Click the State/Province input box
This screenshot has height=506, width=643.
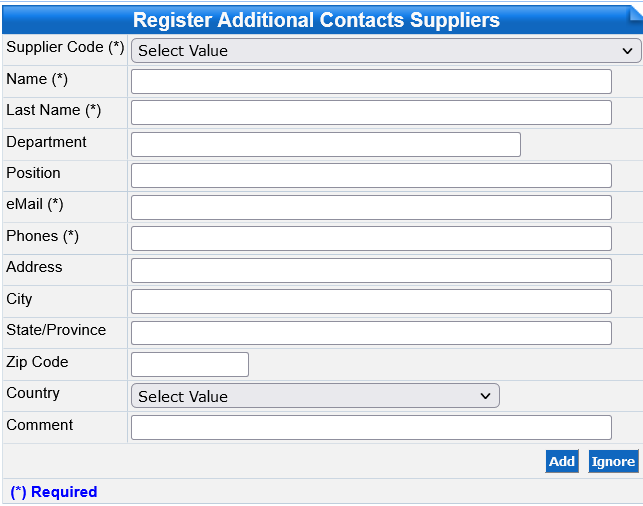pos(371,333)
